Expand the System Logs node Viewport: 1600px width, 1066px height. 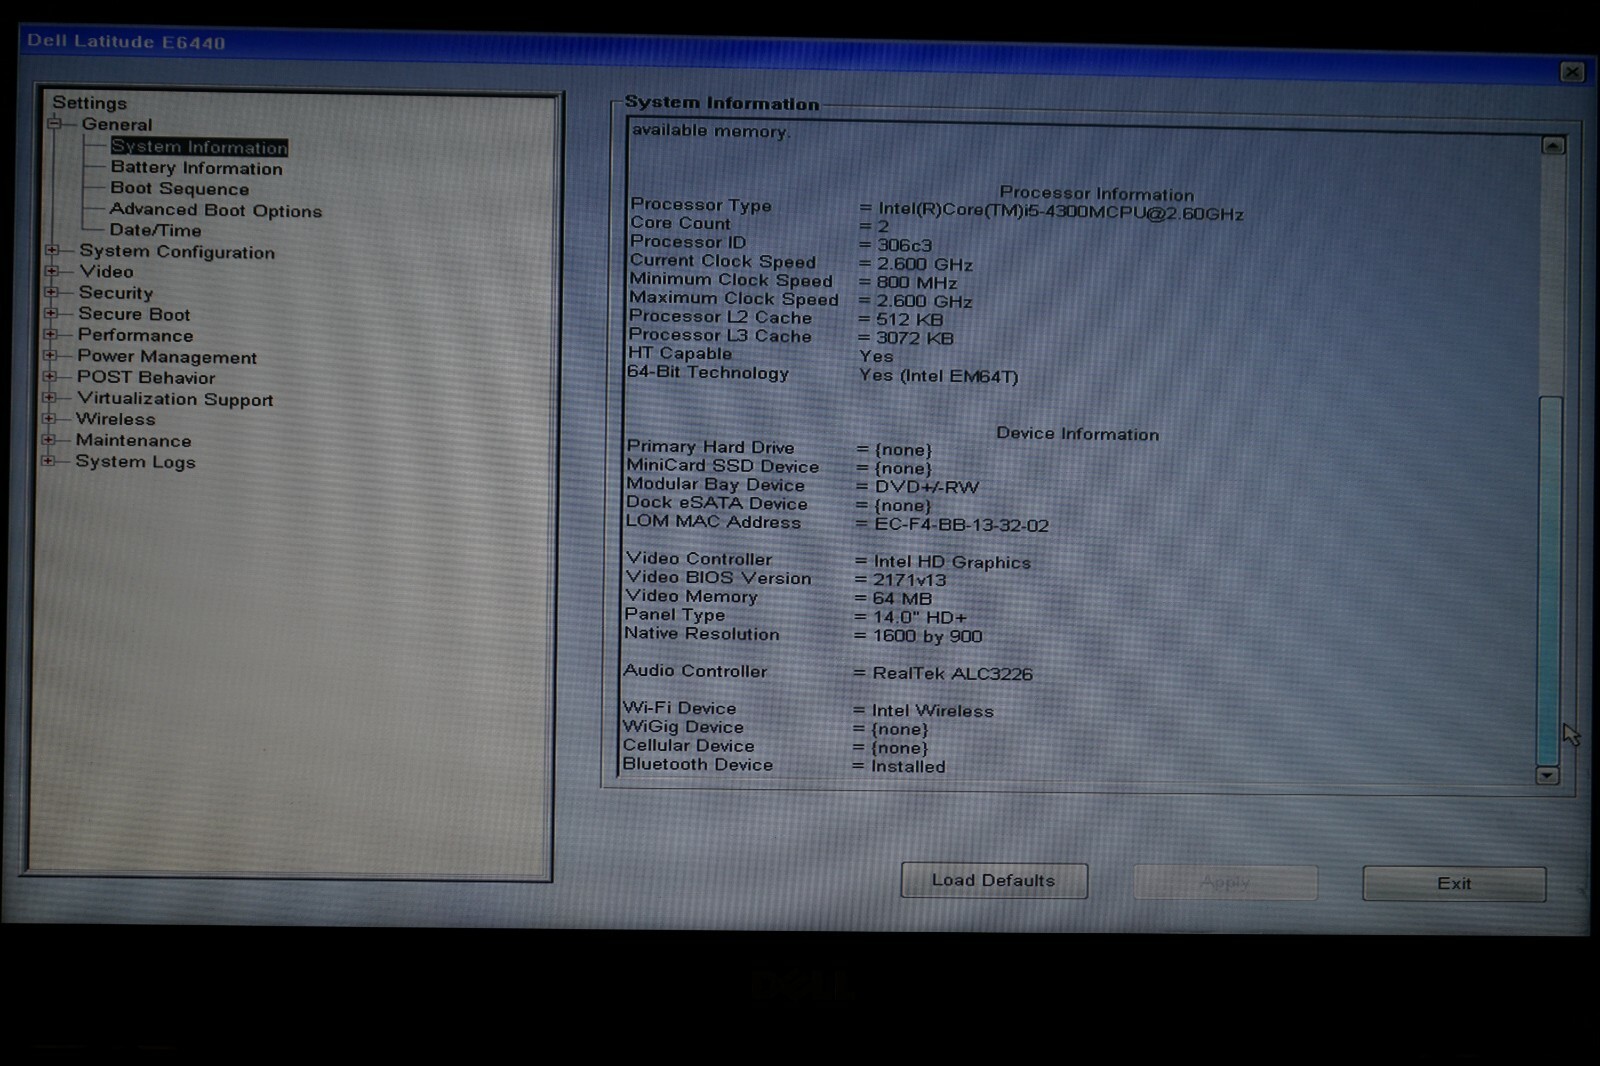pos(47,460)
